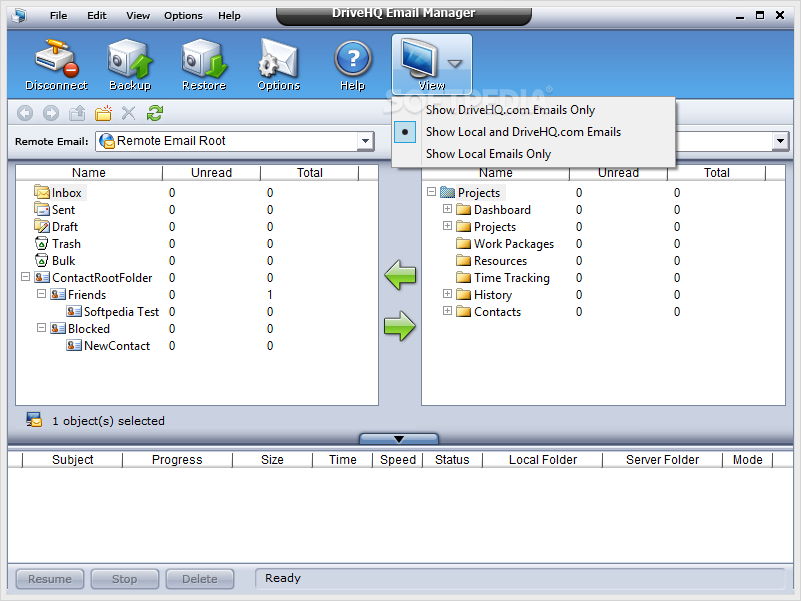Open the File menu
The width and height of the screenshot is (801, 601).
[58, 16]
